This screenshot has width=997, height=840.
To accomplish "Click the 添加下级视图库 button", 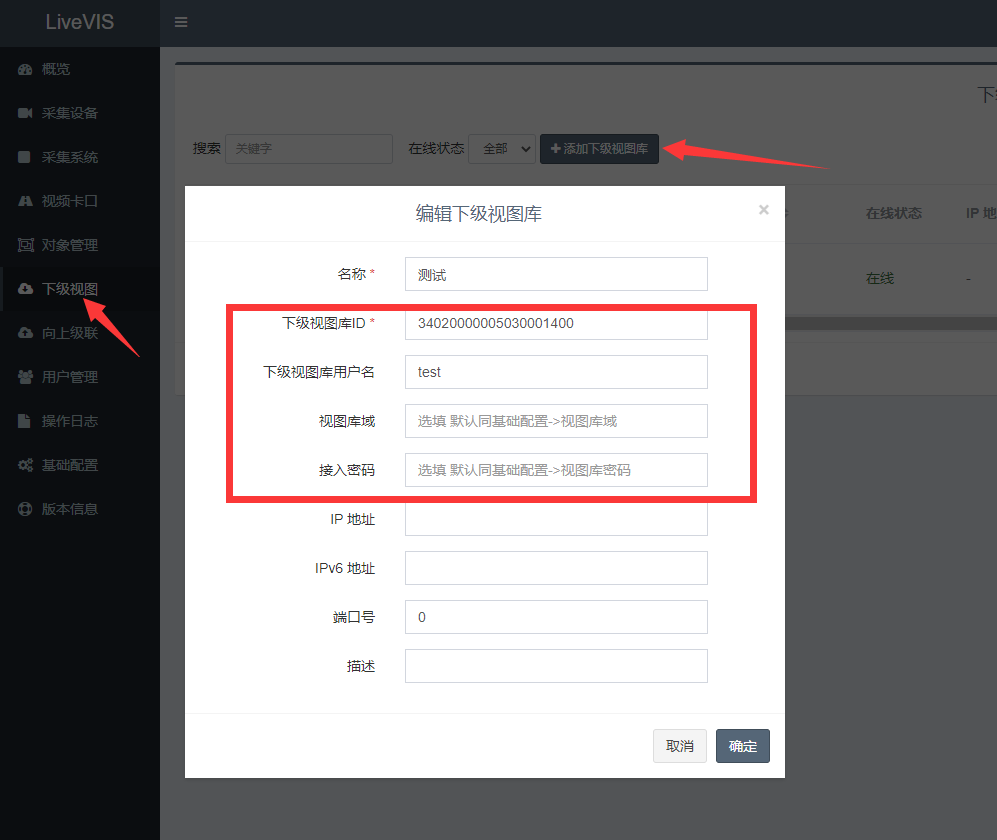I will coord(599,149).
